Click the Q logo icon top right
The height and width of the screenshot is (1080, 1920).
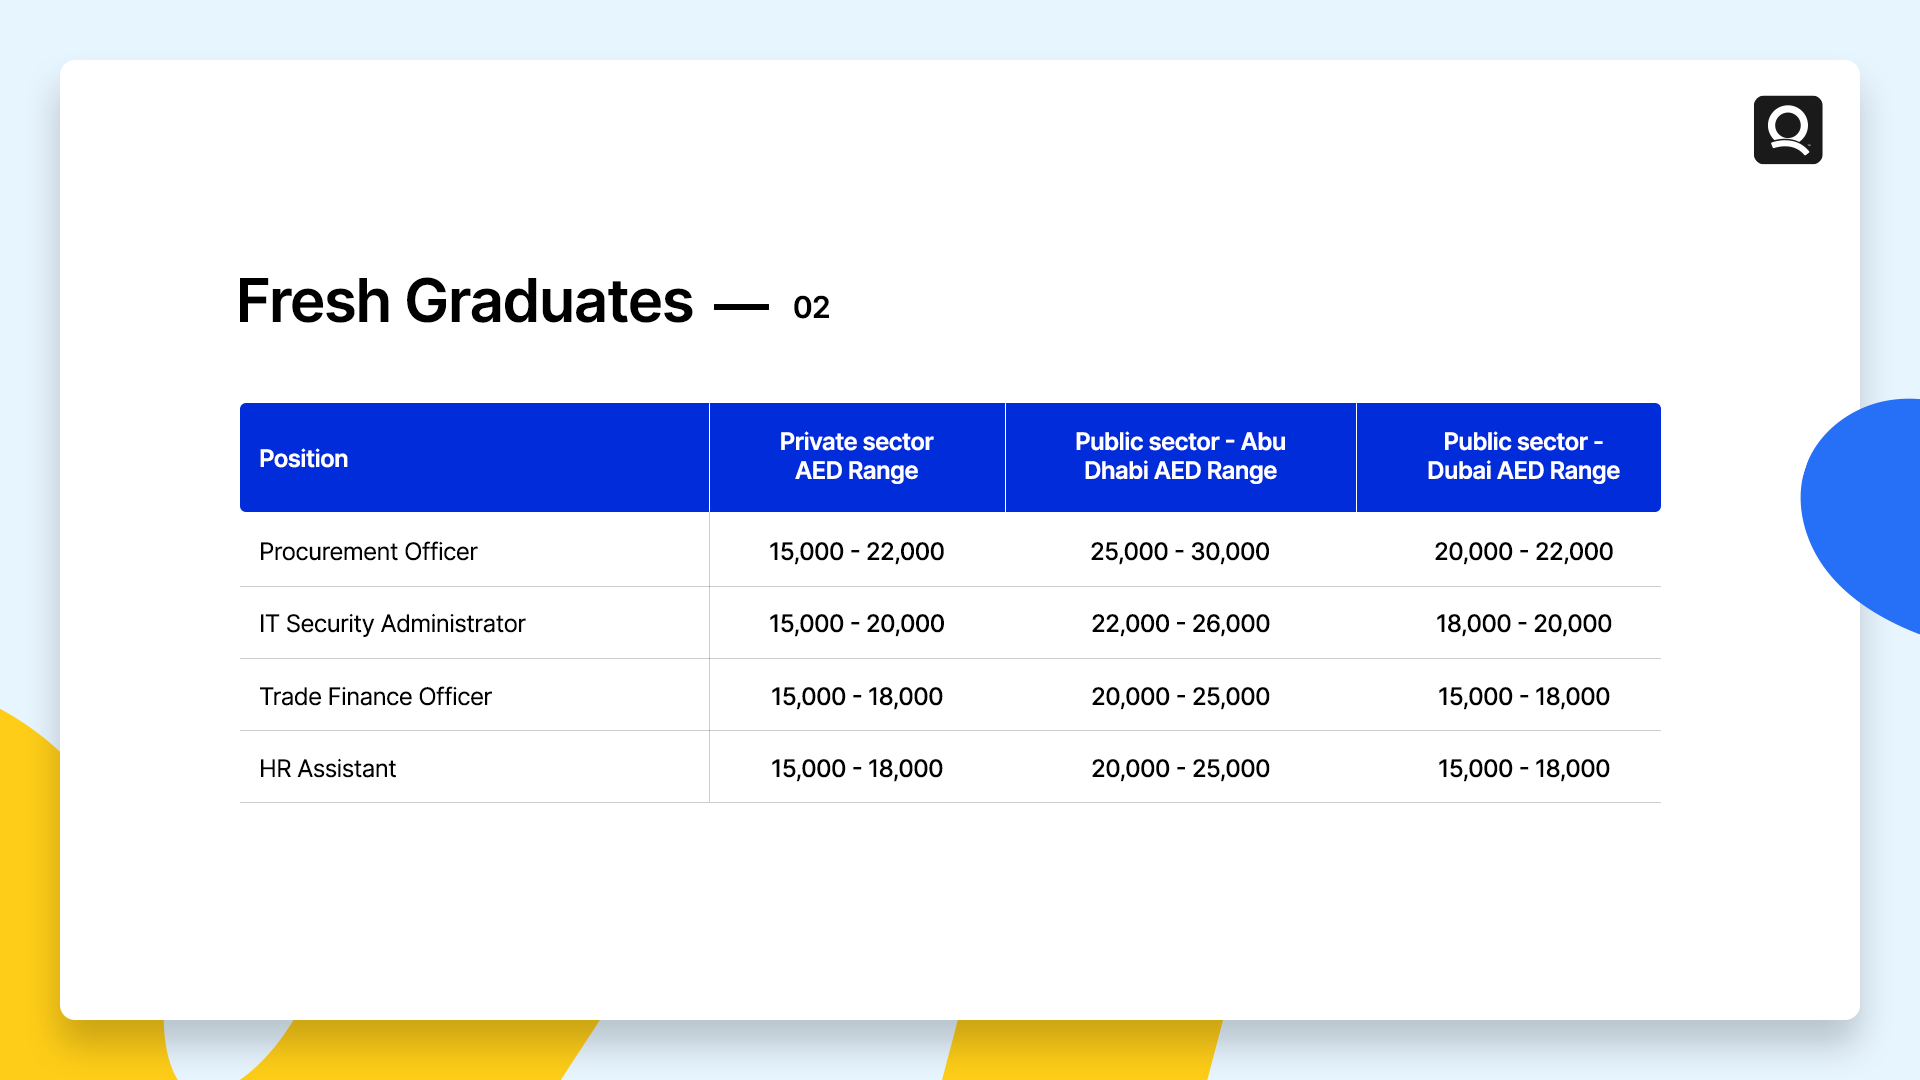point(1787,130)
